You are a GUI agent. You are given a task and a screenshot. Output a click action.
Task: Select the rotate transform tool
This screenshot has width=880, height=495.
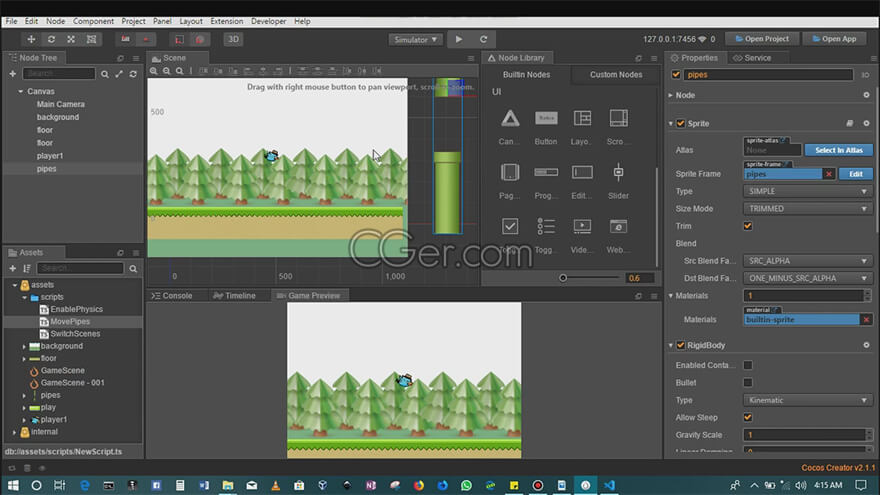click(x=51, y=39)
